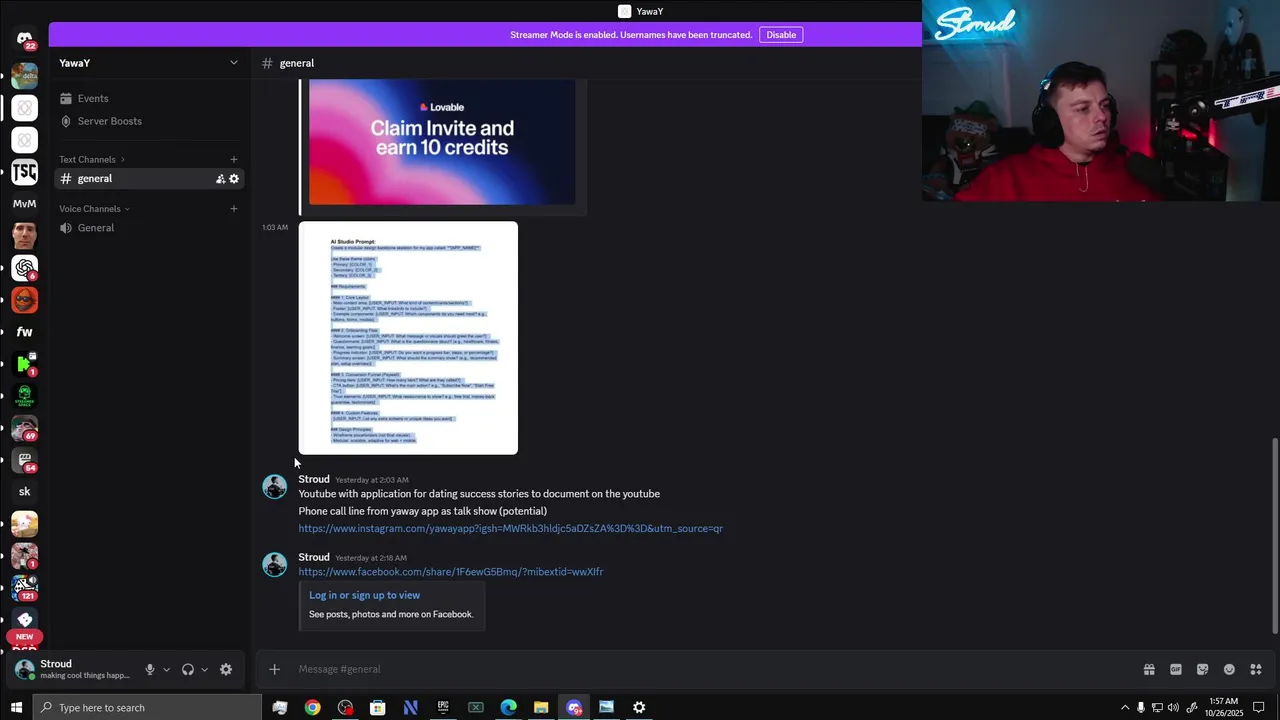Join the General voice channel
Screen dimensions: 1280x720
150,228
